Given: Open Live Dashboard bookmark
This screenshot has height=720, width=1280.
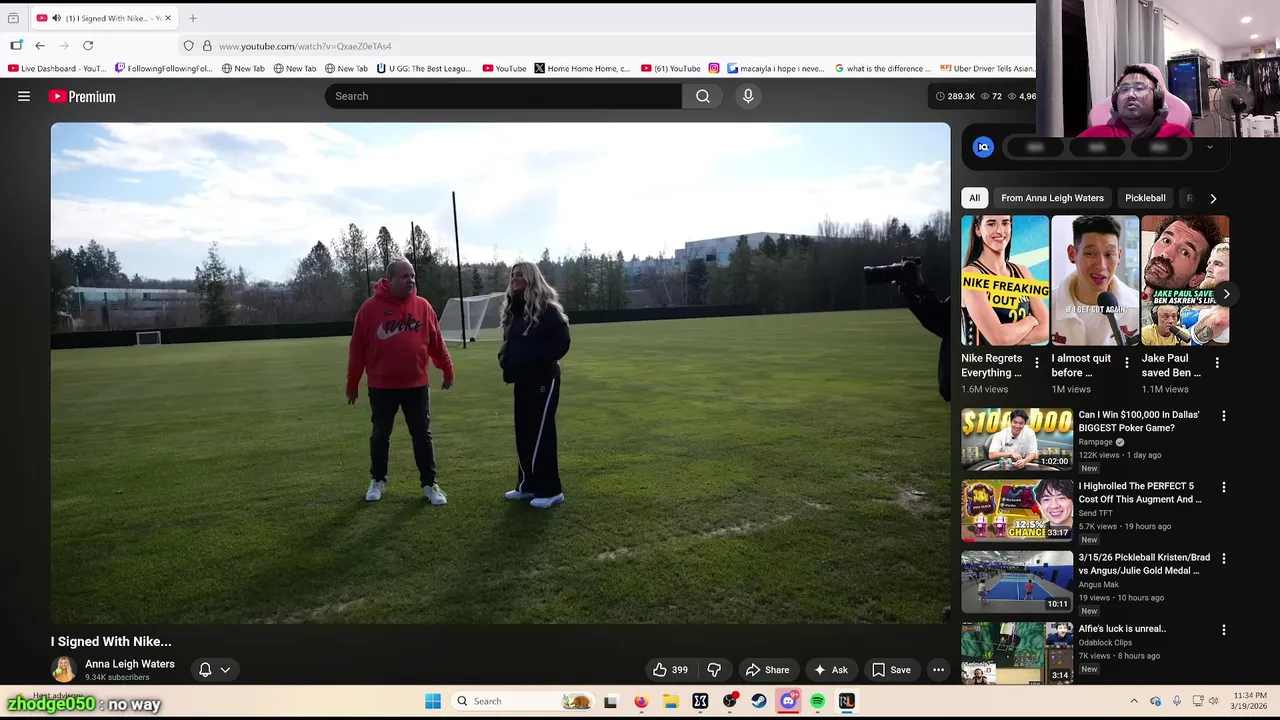Looking at the screenshot, I should tap(57, 68).
